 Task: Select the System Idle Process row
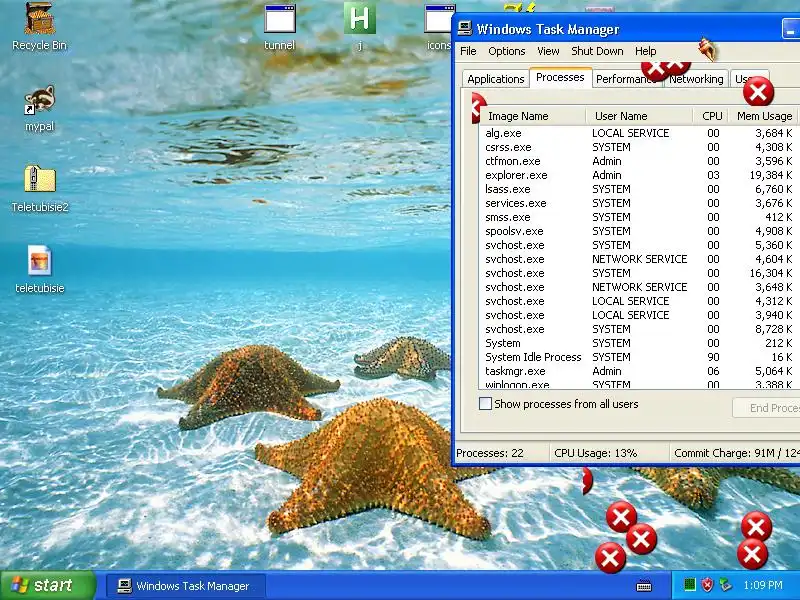pyautogui.click(x=639, y=357)
